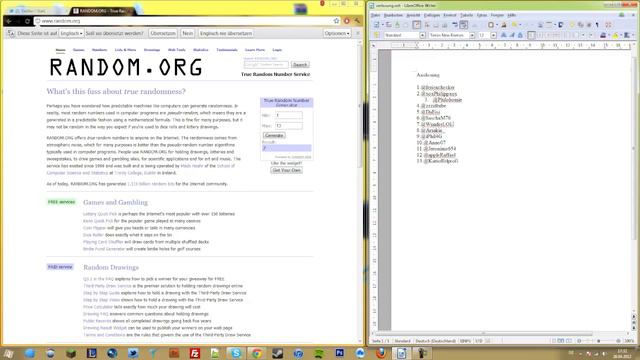Click the Chrome taskbar icon
This screenshot has width=640, height=360.
256,353
